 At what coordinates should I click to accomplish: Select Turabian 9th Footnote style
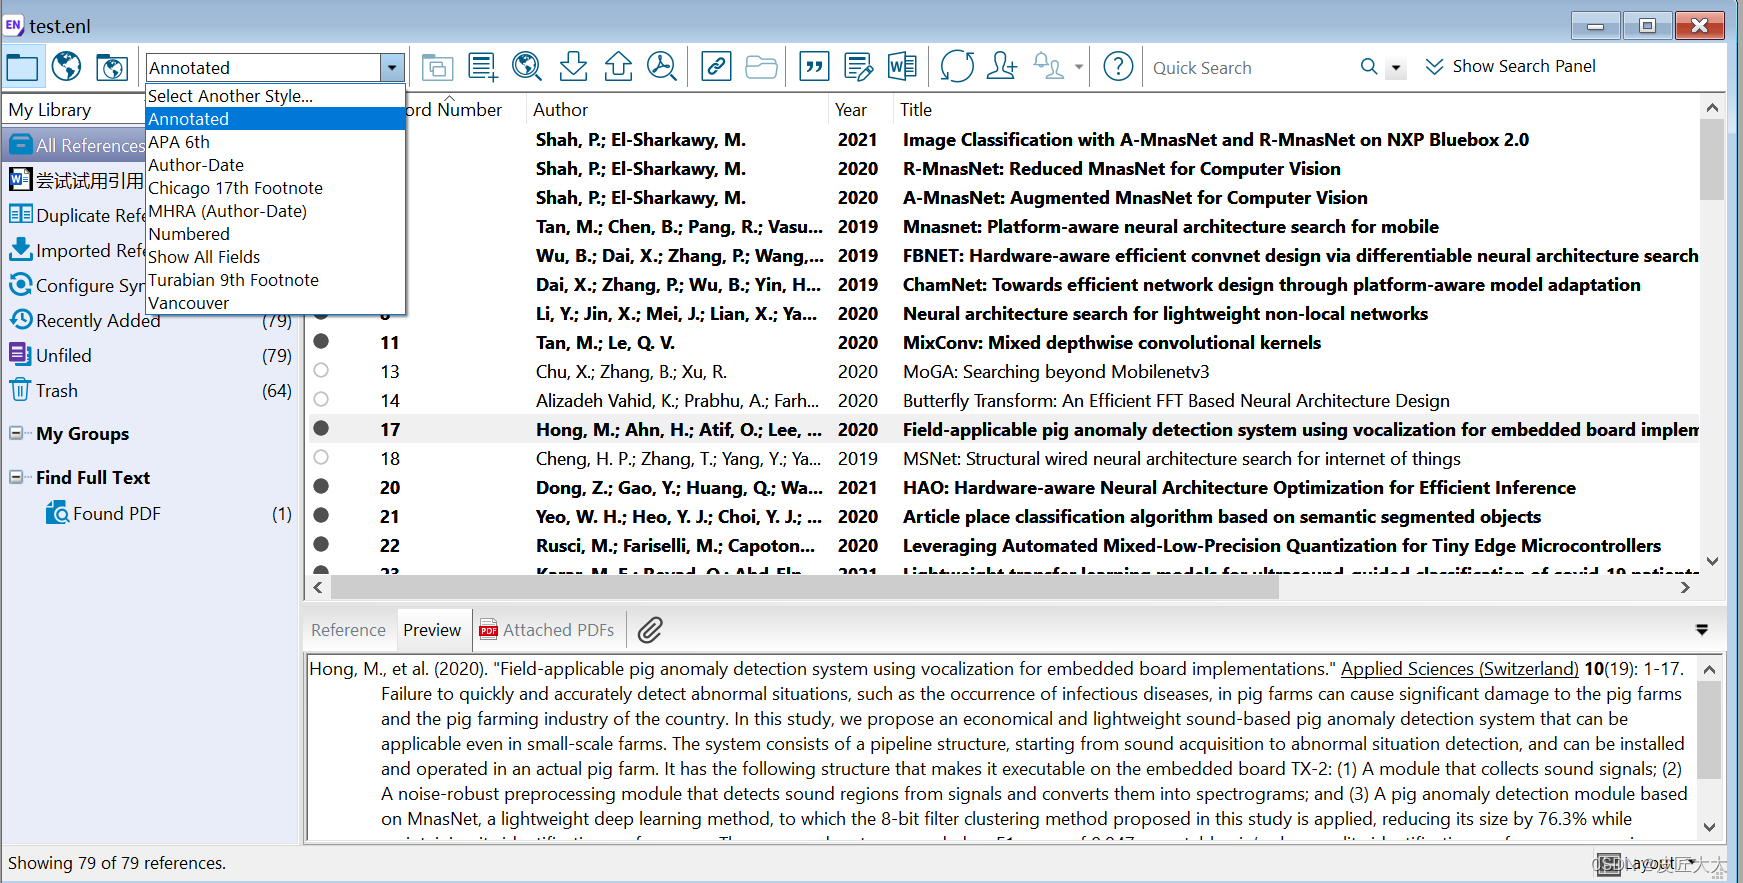coord(275,280)
